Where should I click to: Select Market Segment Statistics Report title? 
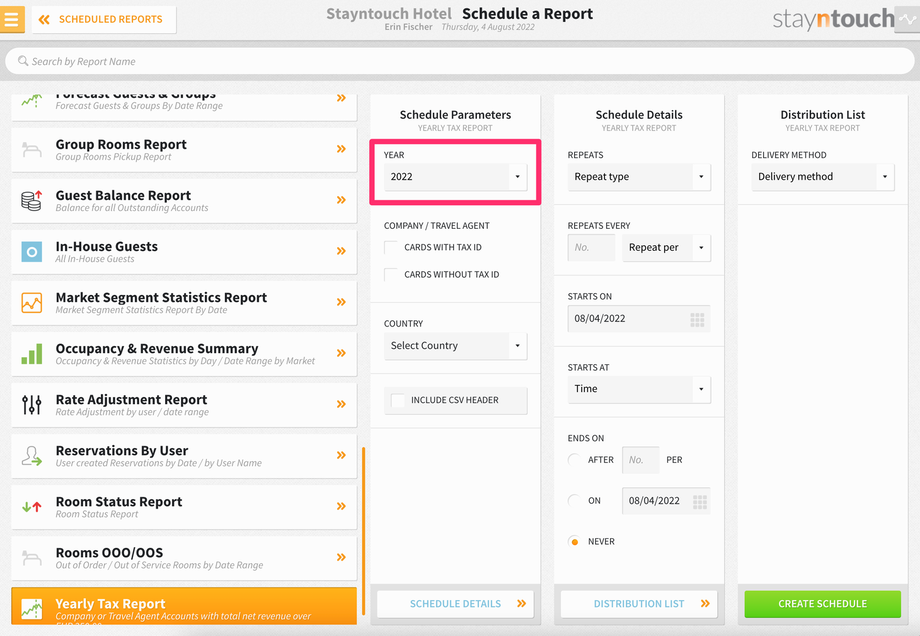[161, 297]
